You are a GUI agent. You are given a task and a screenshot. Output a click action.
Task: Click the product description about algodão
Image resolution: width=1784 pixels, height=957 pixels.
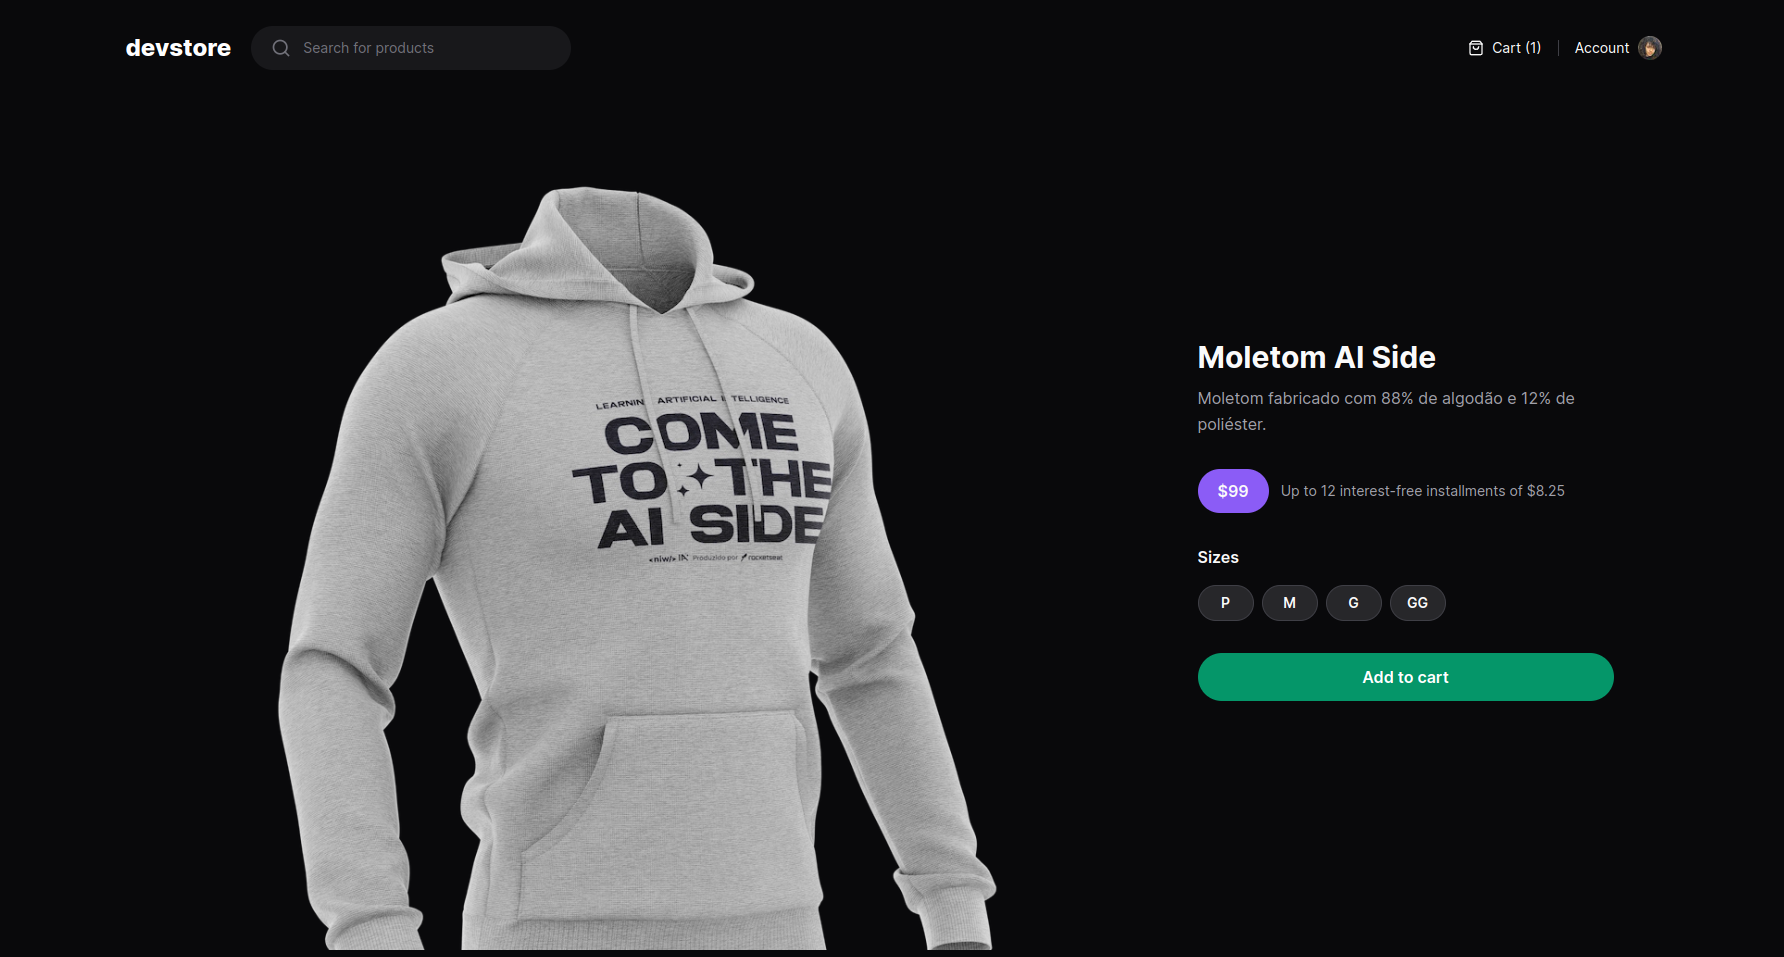pos(1386,411)
